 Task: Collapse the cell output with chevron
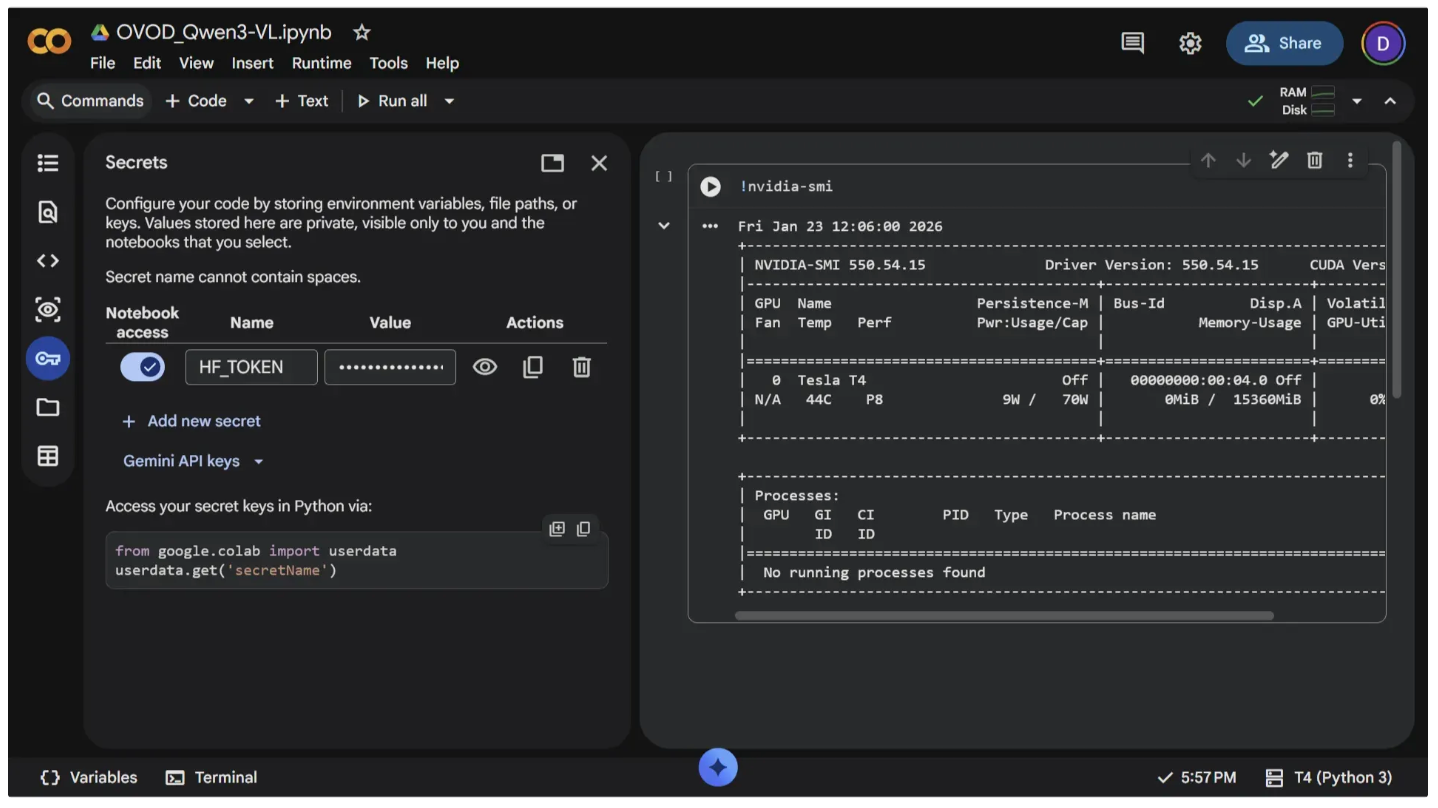pyautogui.click(x=664, y=226)
